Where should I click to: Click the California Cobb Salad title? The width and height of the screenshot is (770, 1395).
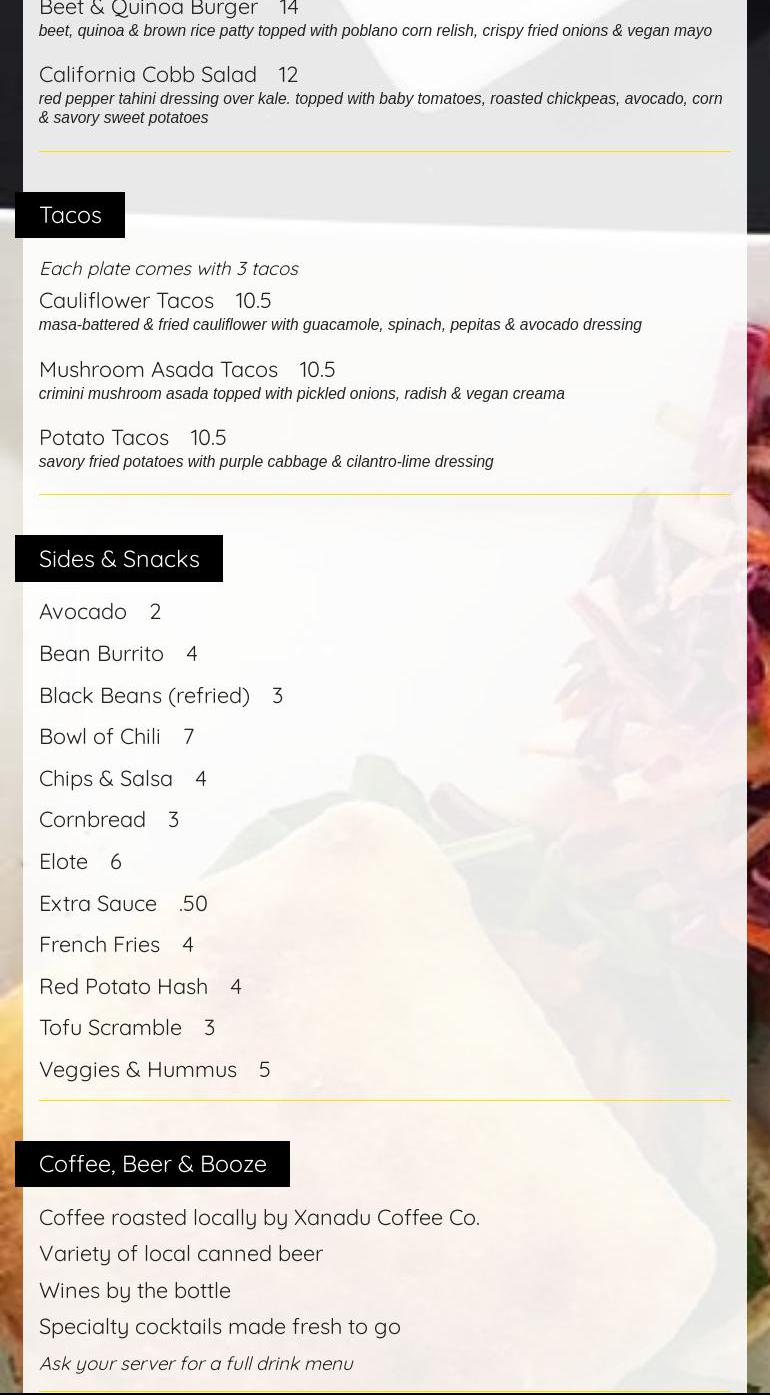[x=148, y=74]
